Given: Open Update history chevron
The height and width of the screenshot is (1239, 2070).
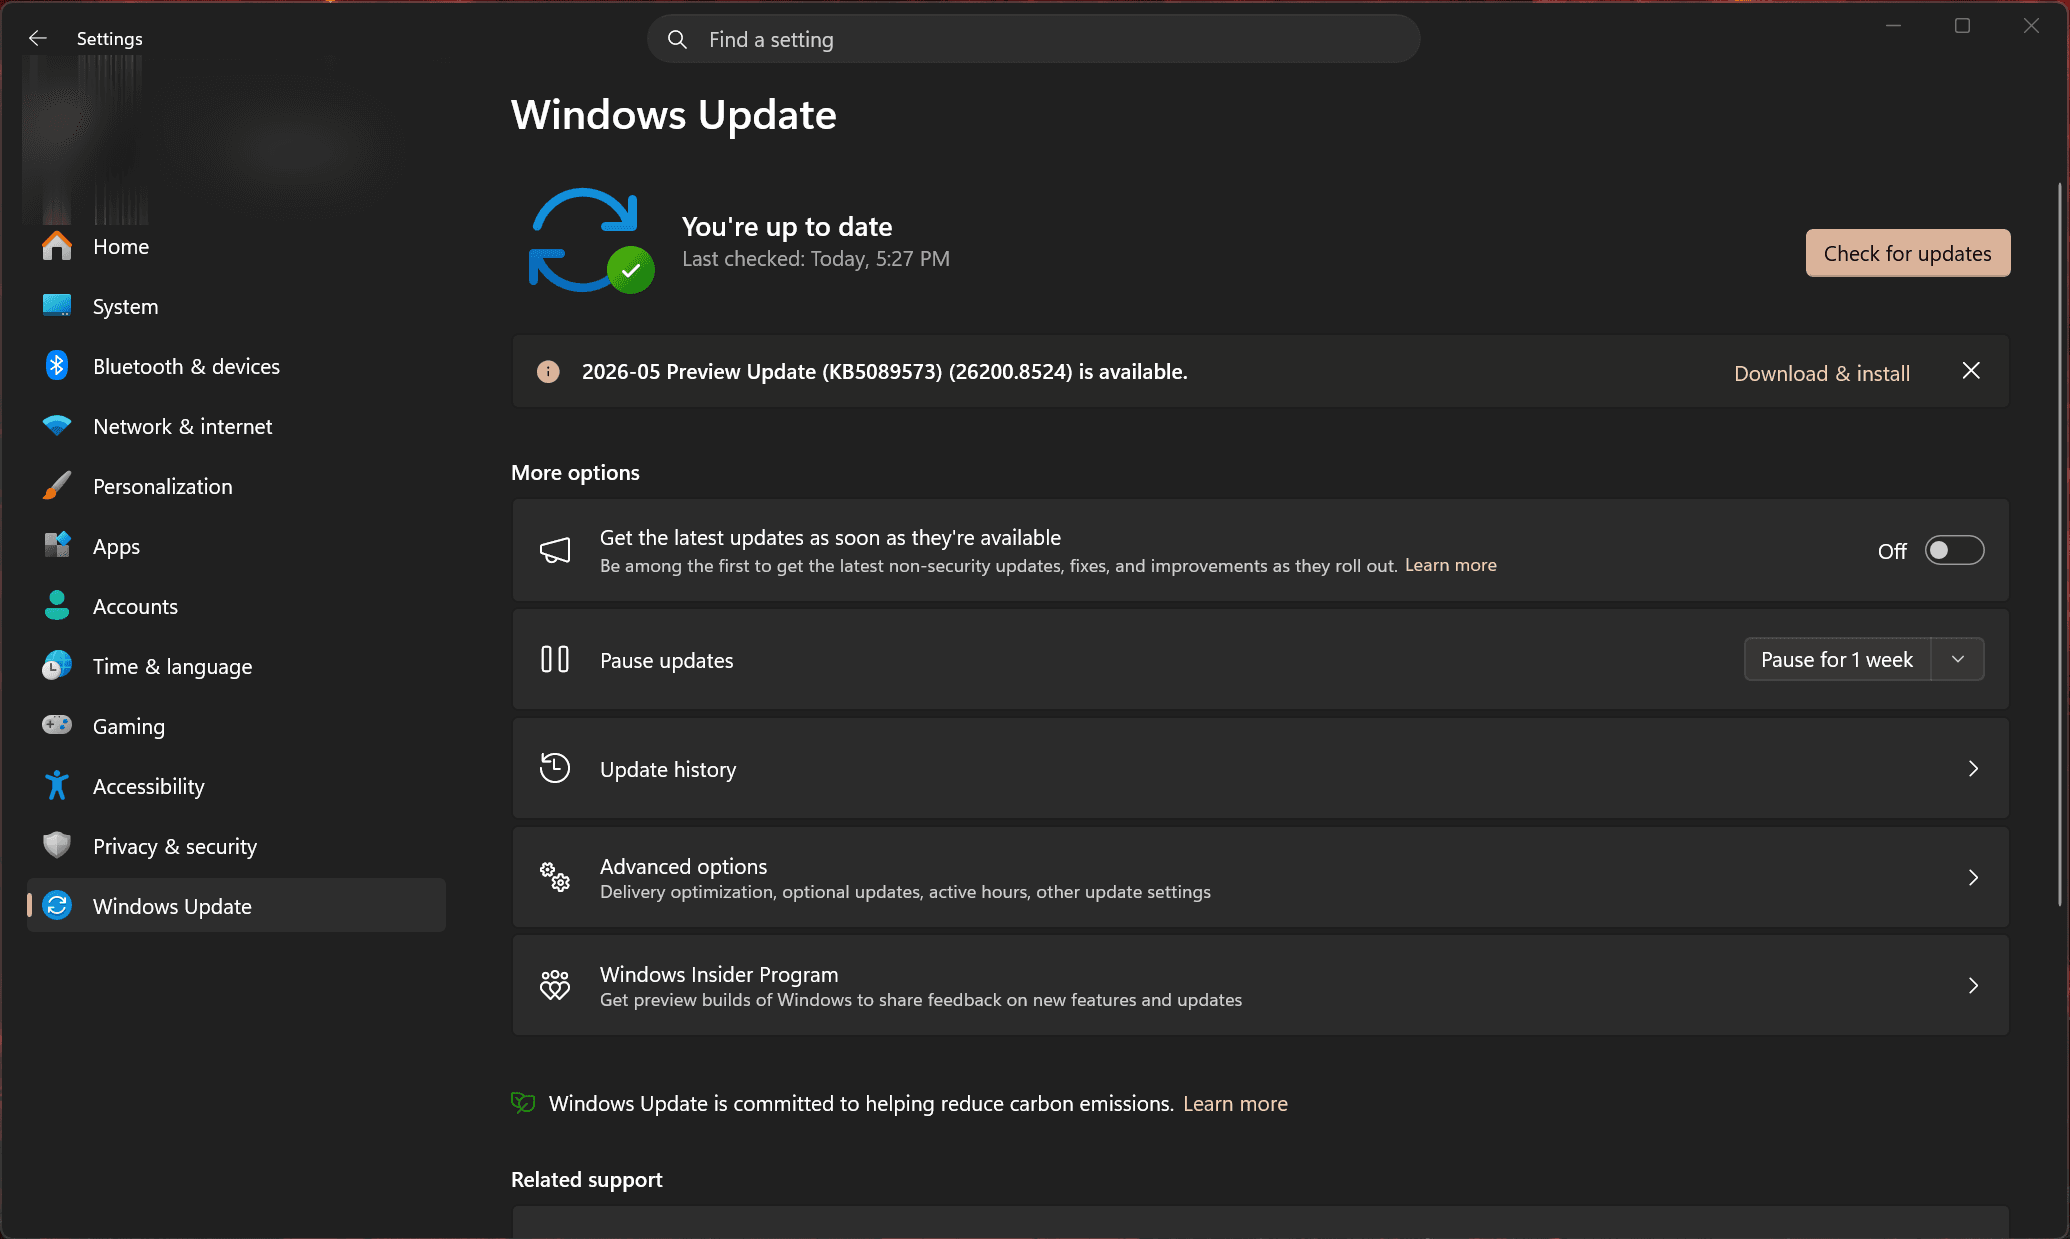Looking at the screenshot, I should click(1973, 769).
